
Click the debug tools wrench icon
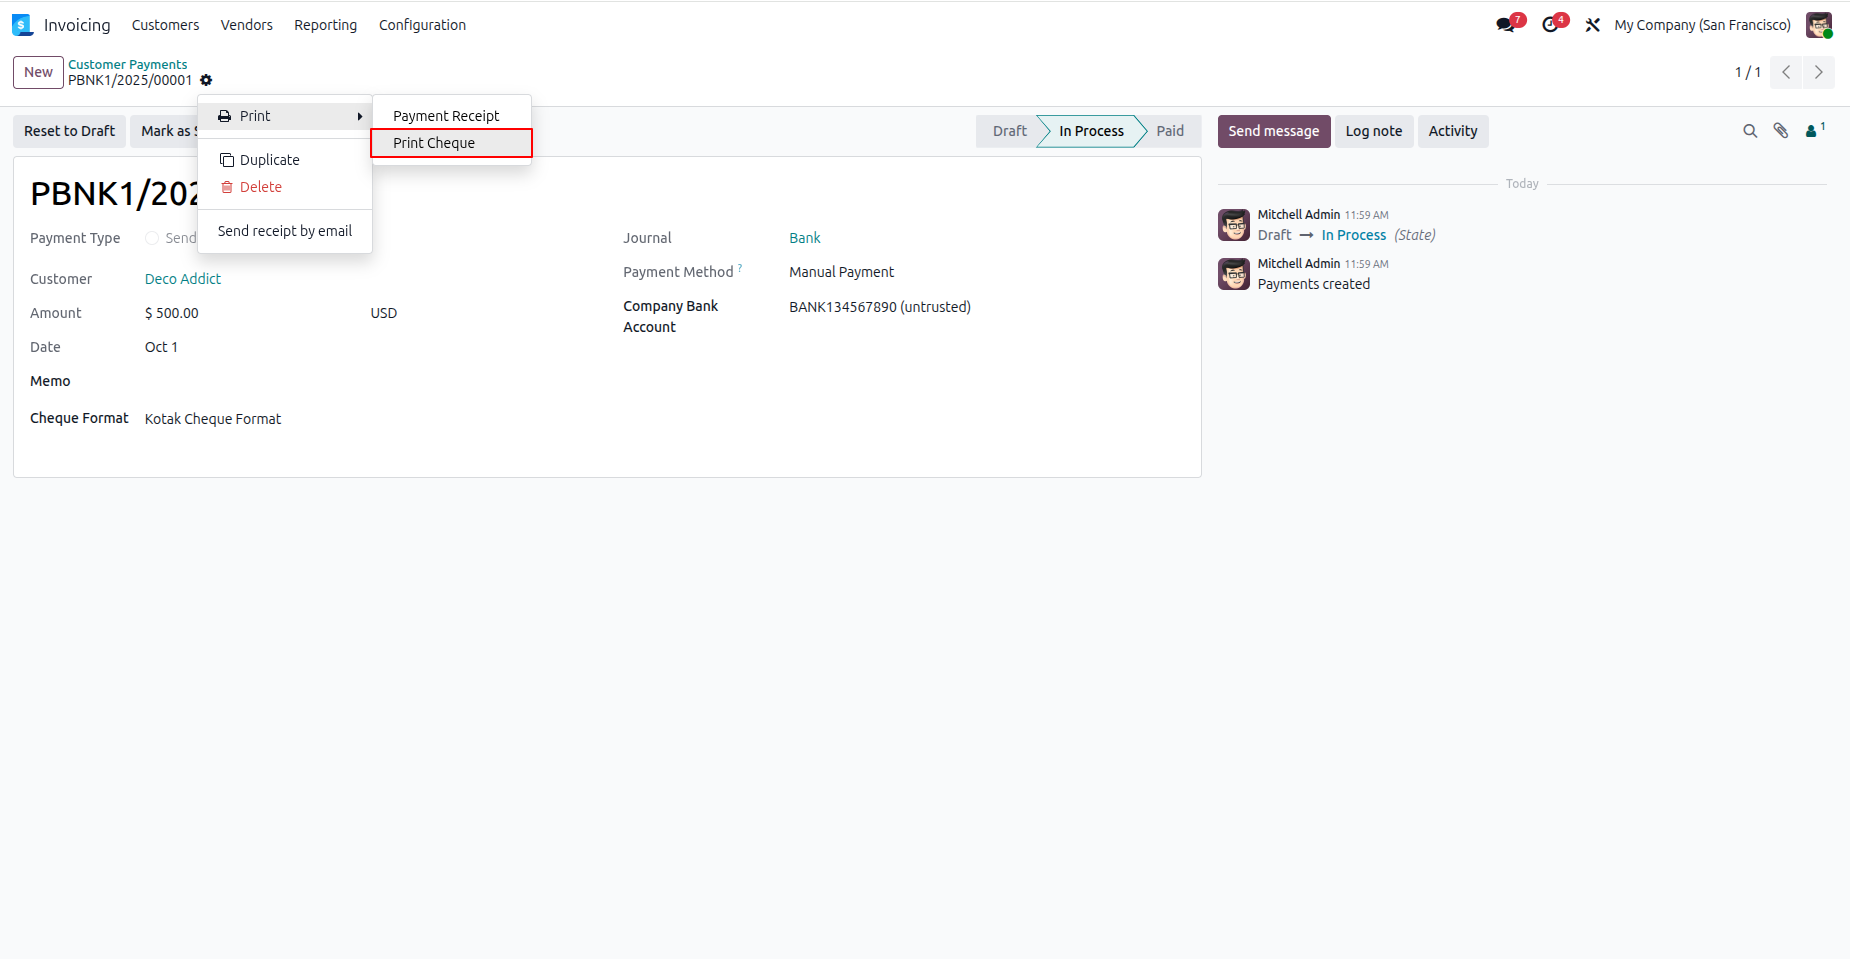click(x=1593, y=25)
